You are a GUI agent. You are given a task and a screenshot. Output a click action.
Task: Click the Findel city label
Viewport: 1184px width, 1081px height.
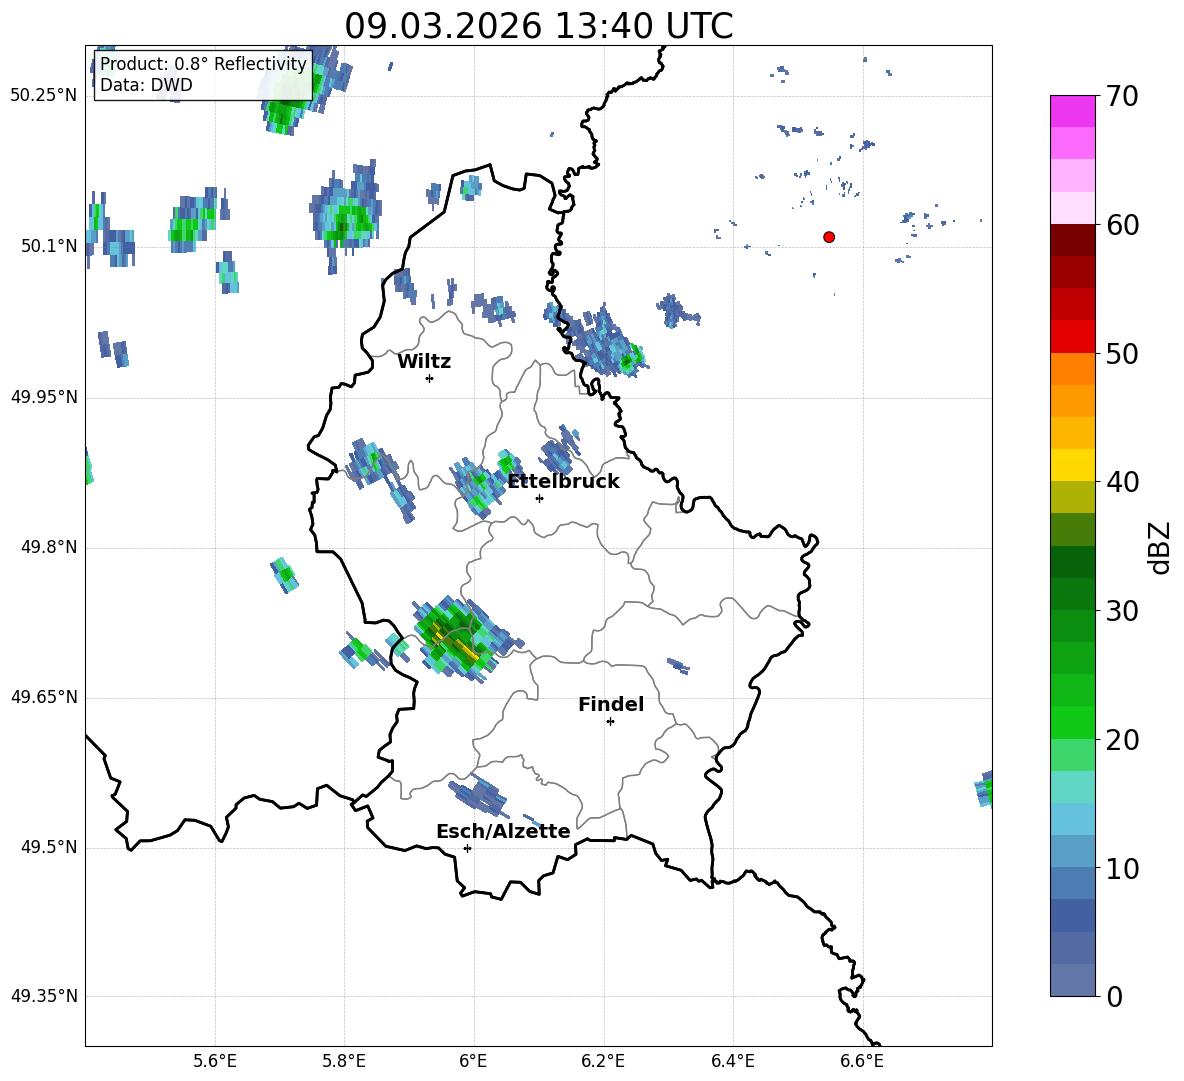(x=611, y=704)
